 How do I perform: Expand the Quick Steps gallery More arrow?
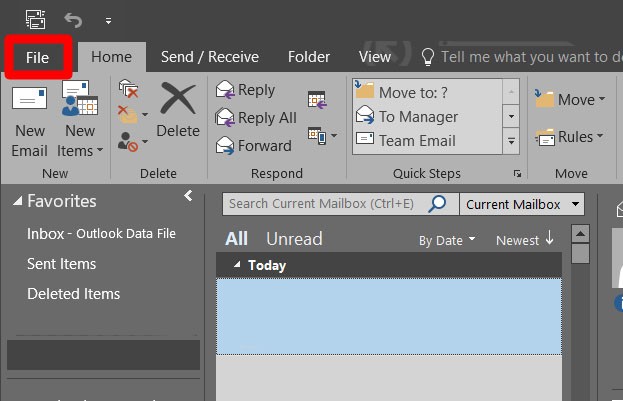click(511, 141)
